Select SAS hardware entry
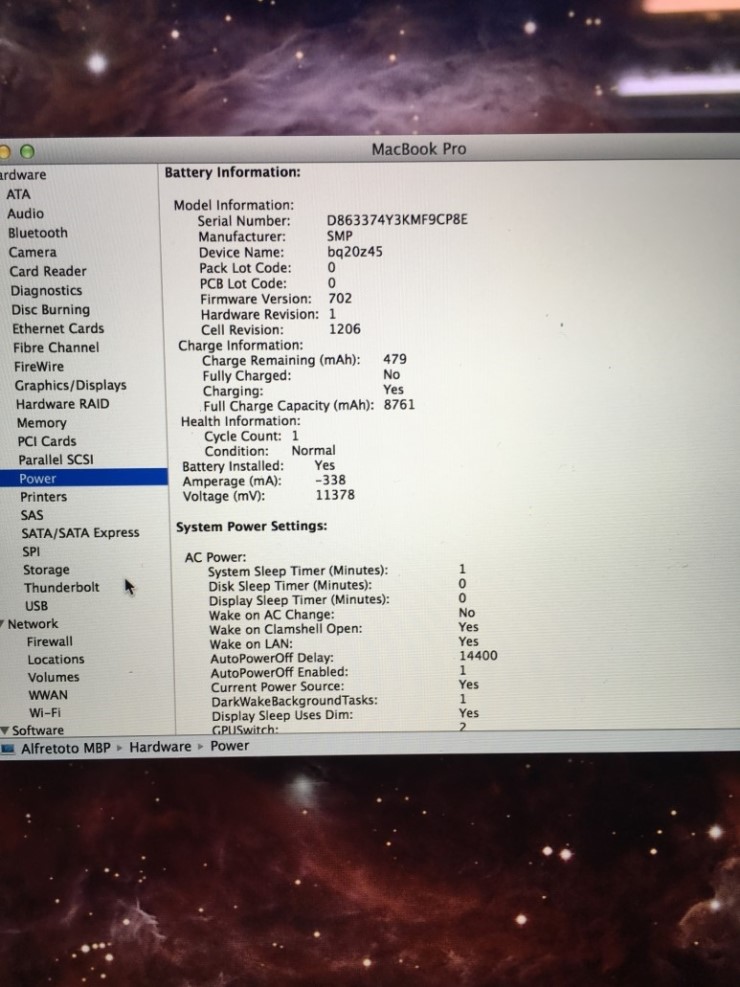The height and width of the screenshot is (987, 740). click(x=31, y=515)
